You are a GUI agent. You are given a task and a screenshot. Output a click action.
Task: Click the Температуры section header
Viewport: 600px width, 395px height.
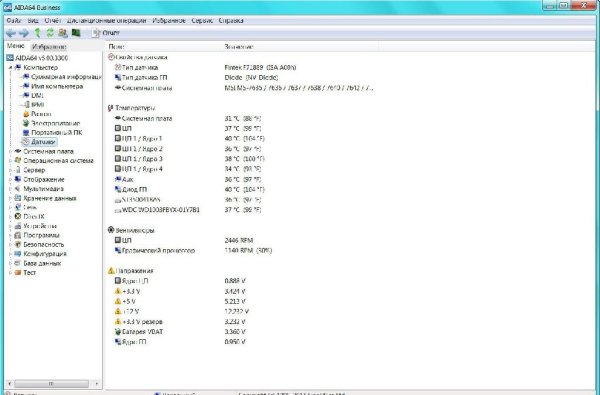[131, 108]
